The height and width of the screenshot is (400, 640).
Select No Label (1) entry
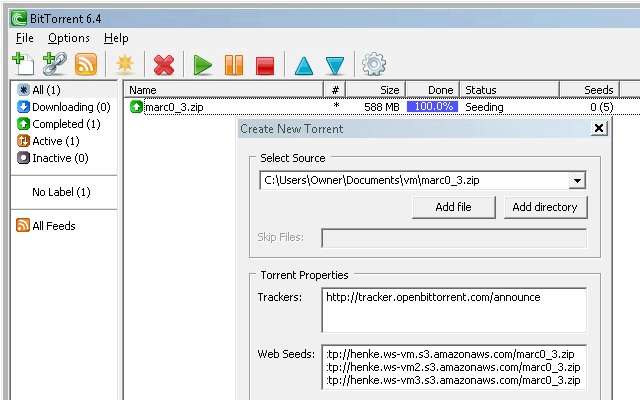[61, 192]
